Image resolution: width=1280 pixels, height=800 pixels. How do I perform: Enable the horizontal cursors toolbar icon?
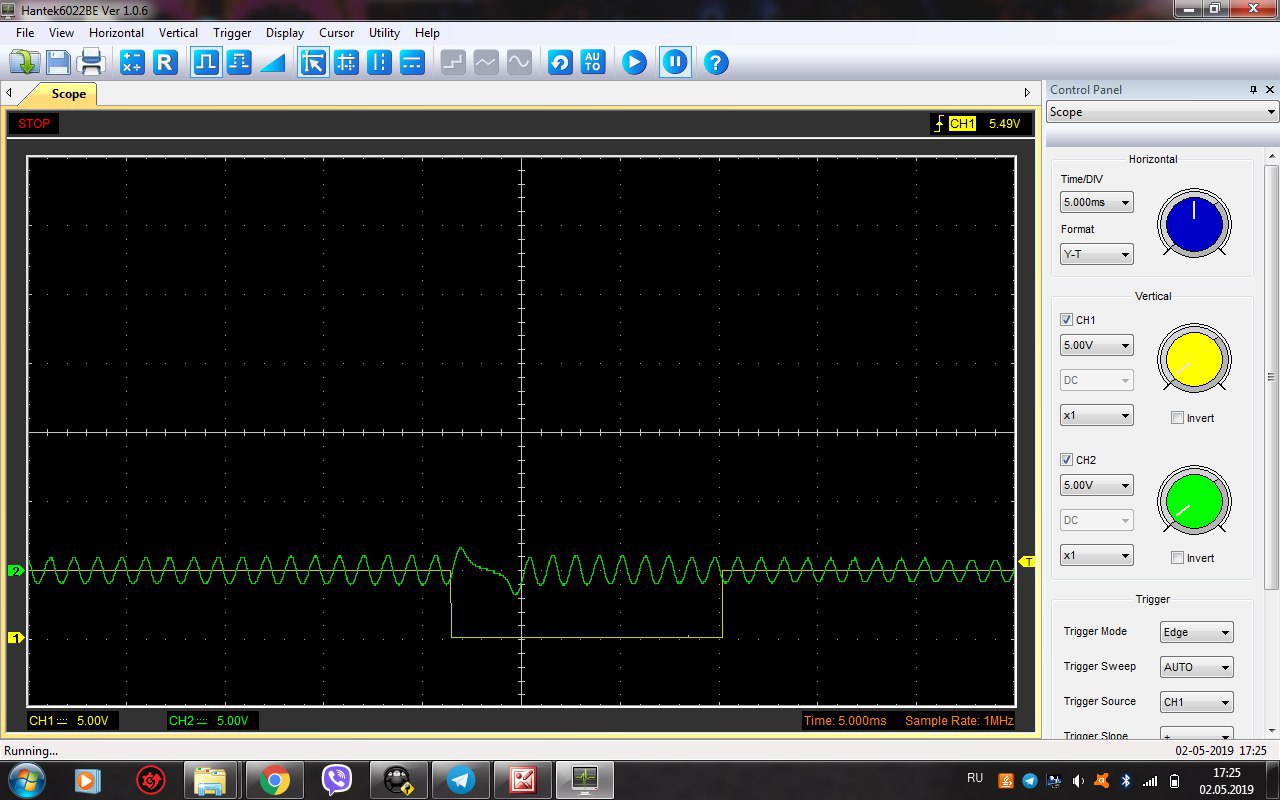412,62
